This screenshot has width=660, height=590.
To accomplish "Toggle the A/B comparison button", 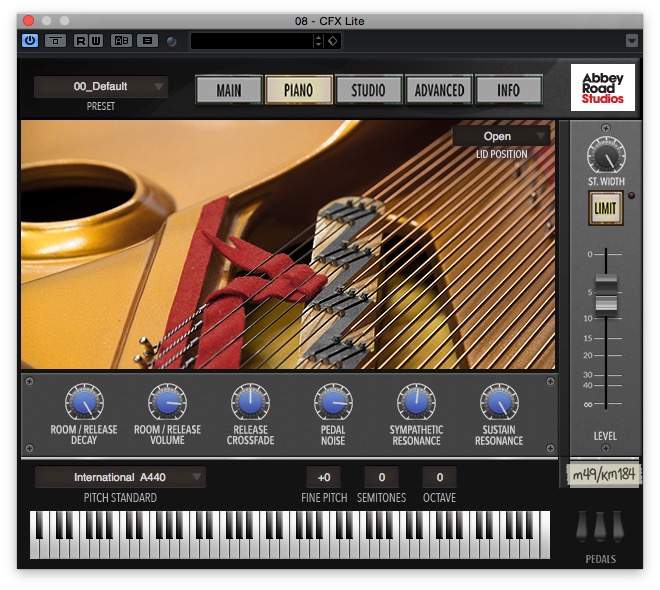I will point(121,41).
